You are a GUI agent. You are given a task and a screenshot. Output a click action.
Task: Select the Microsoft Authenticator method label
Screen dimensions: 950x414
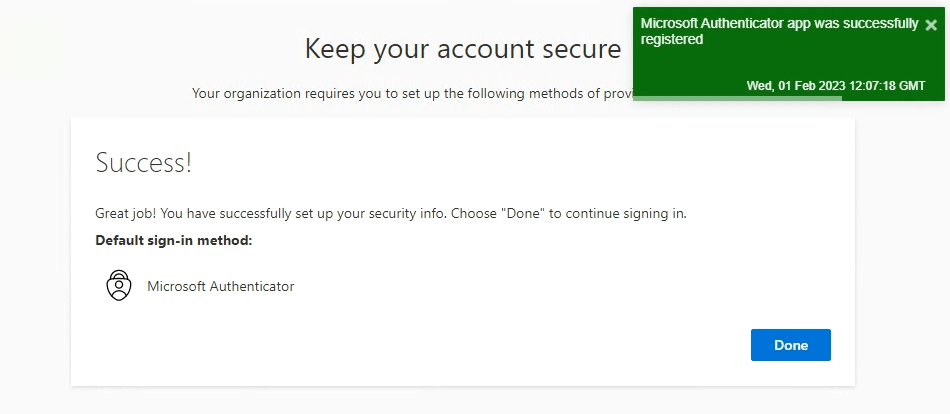click(x=220, y=286)
